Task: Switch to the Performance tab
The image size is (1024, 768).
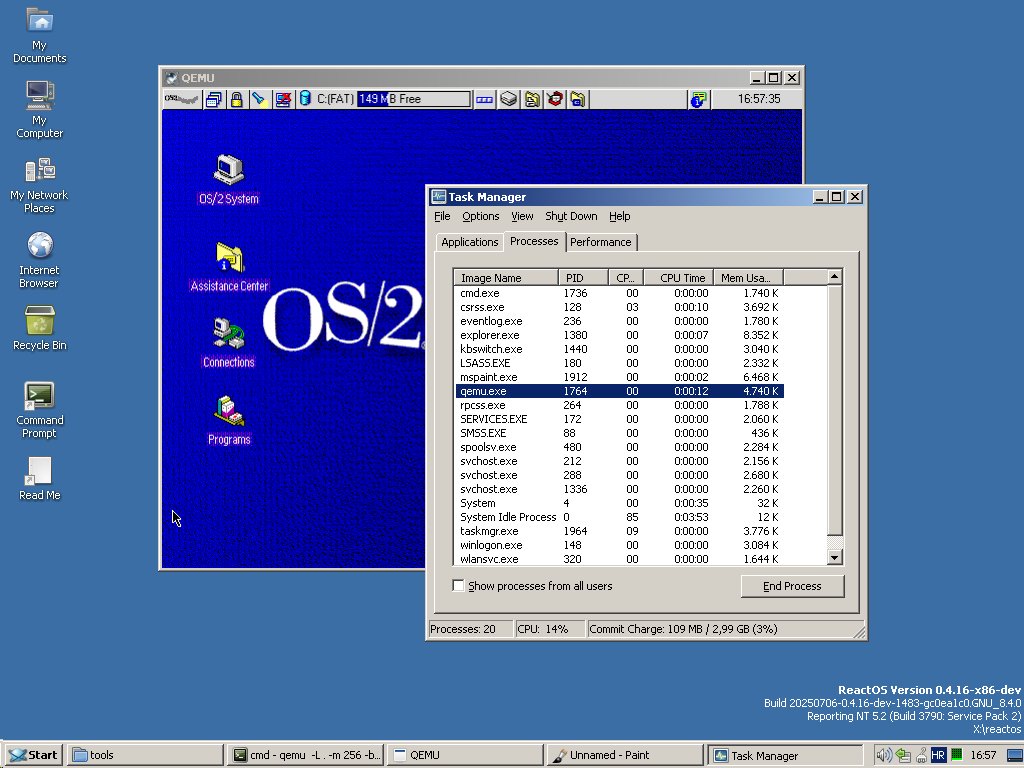Action: (x=601, y=242)
